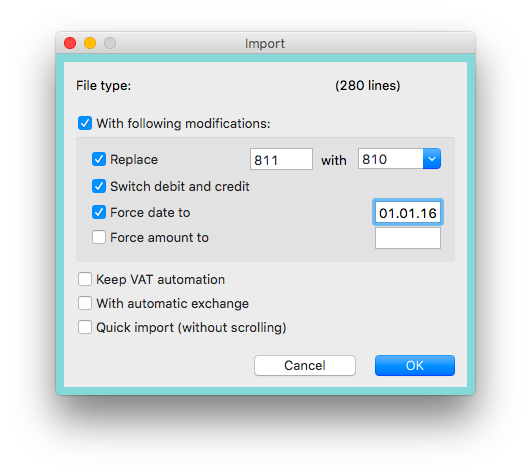The height and width of the screenshot is (475, 531).
Task: Close the Import window
Action: coord(70,43)
